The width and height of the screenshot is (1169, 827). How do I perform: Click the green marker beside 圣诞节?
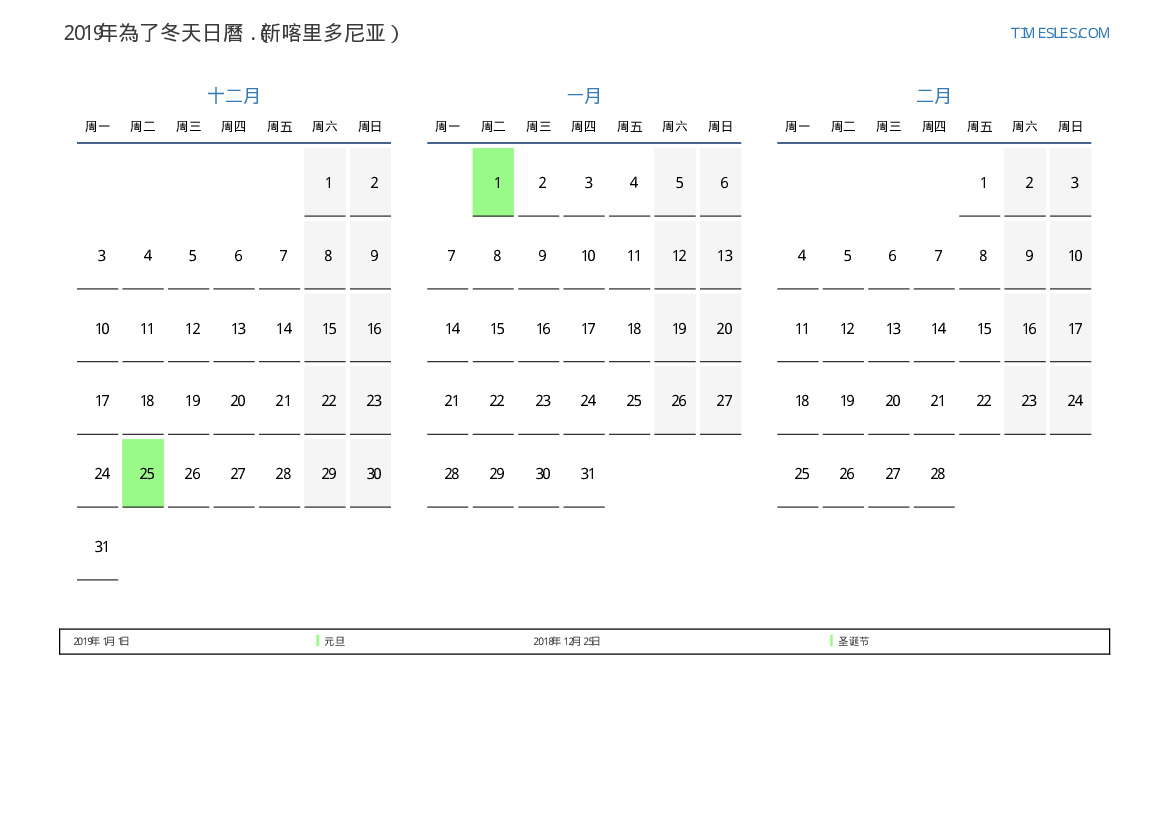(831, 641)
